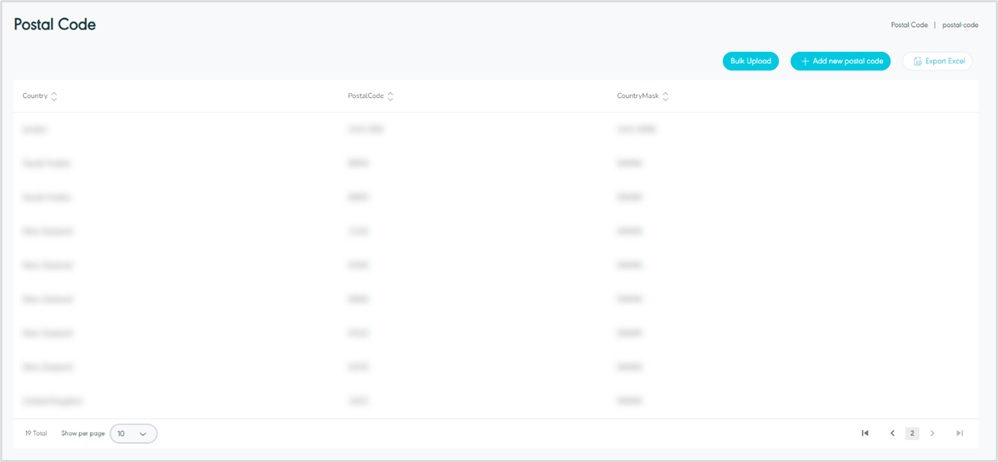Go to the next page arrow
This screenshot has height=462, width=998.
click(x=932, y=433)
